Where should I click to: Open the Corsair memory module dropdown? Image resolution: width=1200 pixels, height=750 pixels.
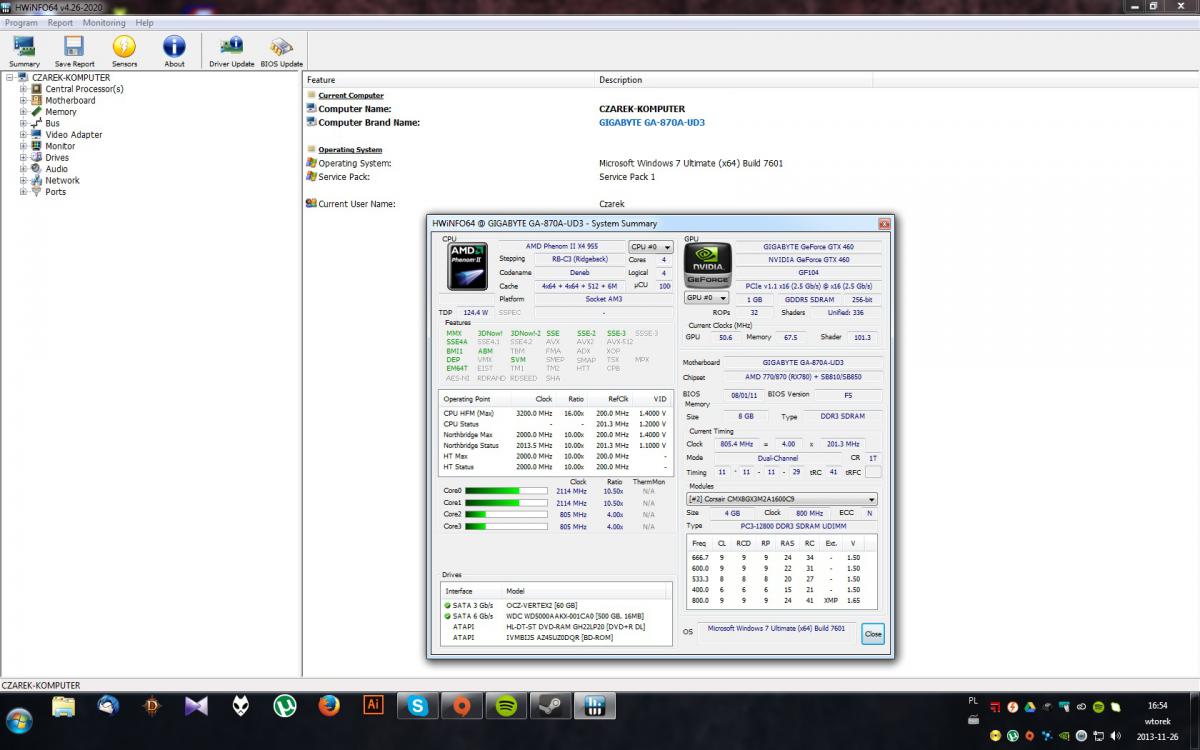782,499
